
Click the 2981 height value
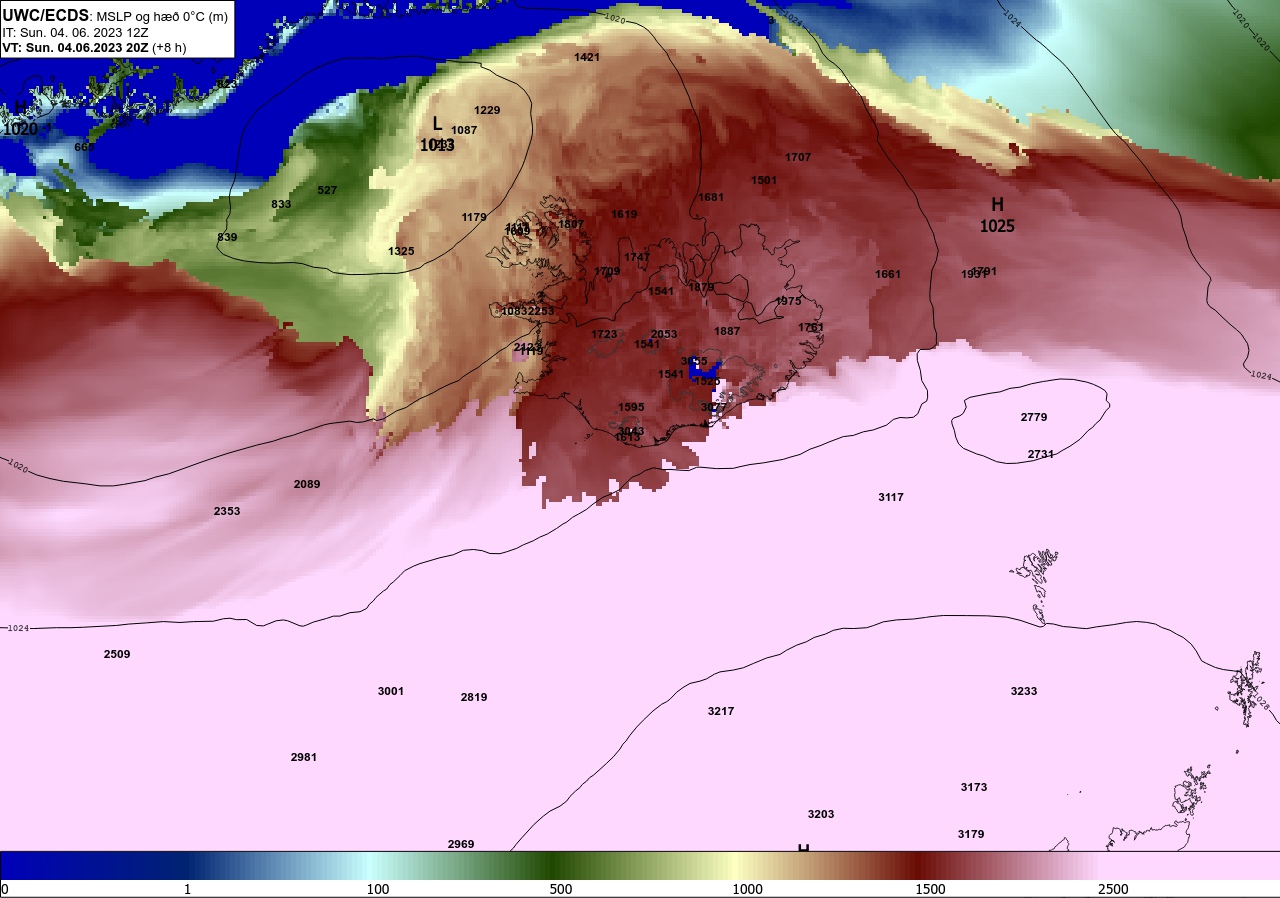[x=304, y=757]
